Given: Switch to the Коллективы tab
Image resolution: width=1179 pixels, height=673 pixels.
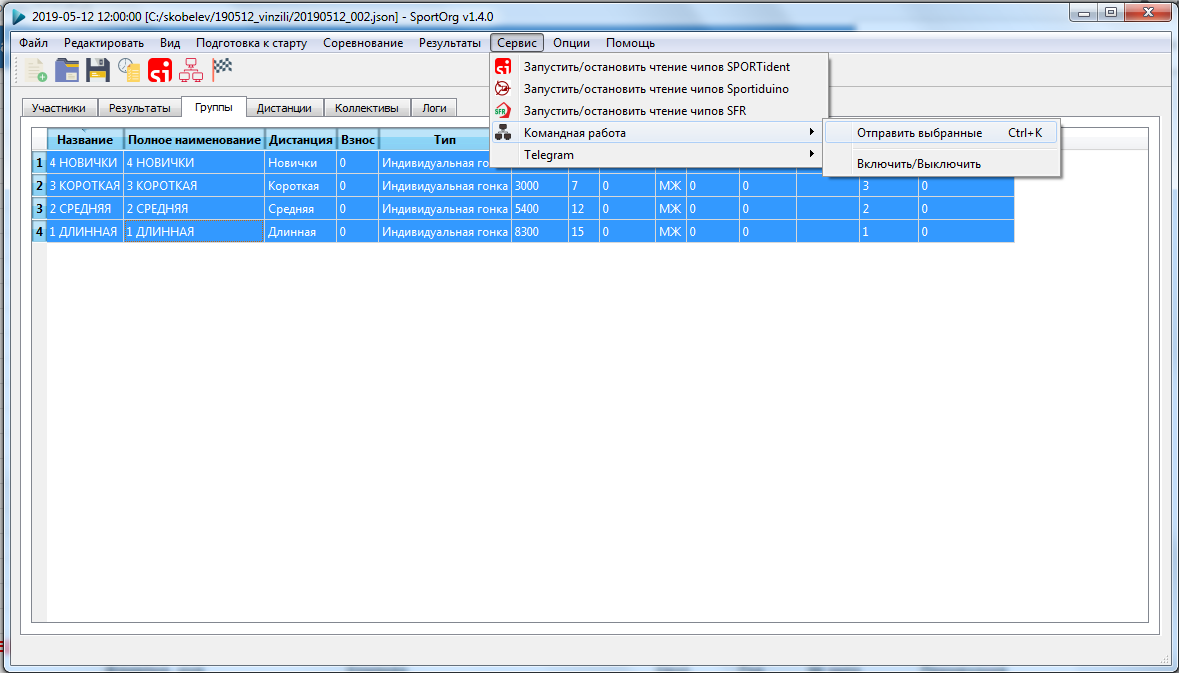Looking at the screenshot, I should pos(367,108).
